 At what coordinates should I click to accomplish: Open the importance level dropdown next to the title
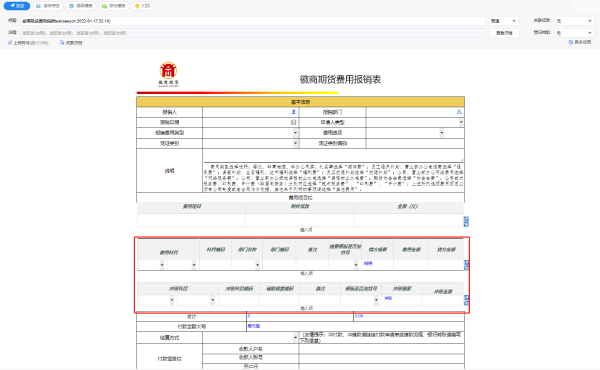pos(504,21)
